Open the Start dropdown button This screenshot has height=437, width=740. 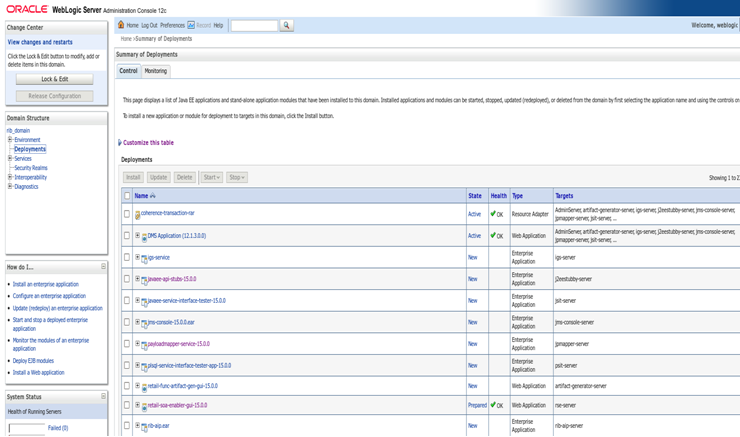point(211,177)
